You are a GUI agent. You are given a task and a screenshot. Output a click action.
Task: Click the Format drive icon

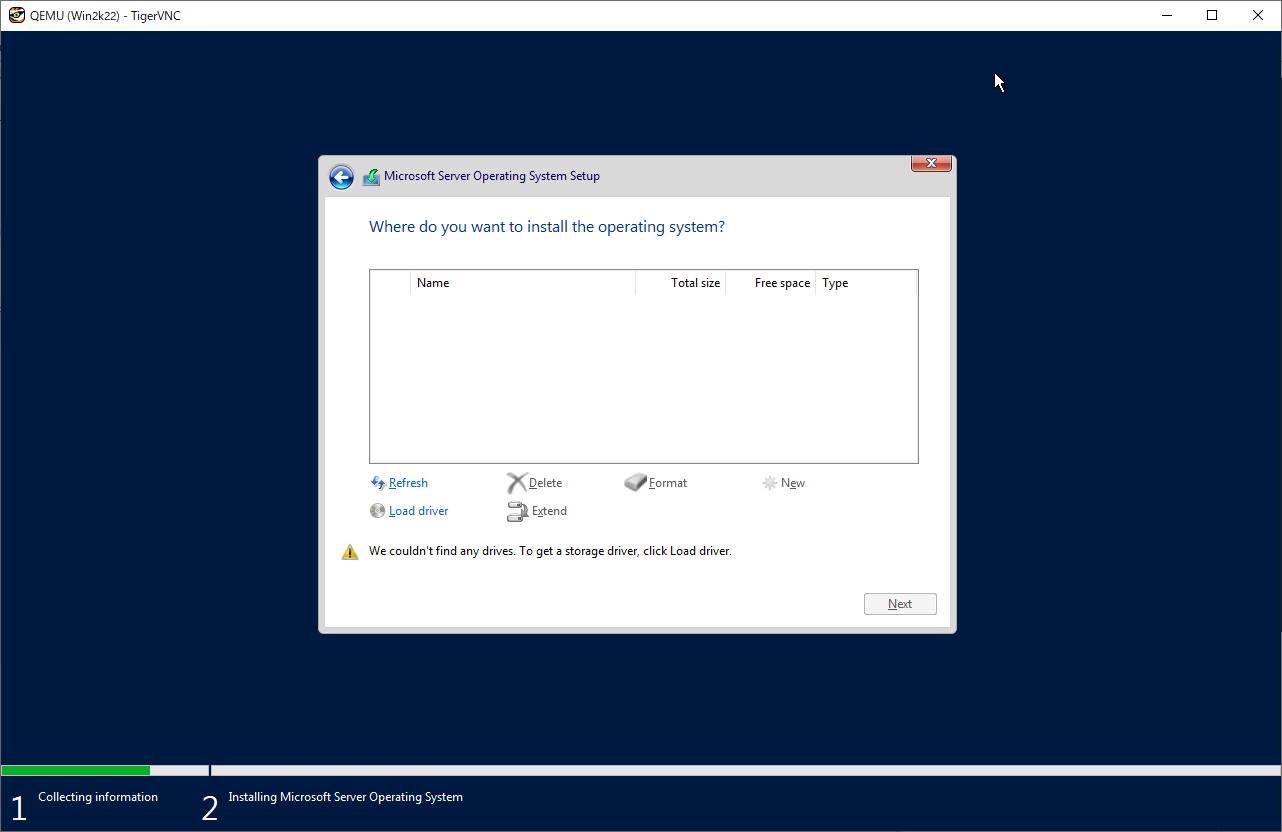coord(636,483)
